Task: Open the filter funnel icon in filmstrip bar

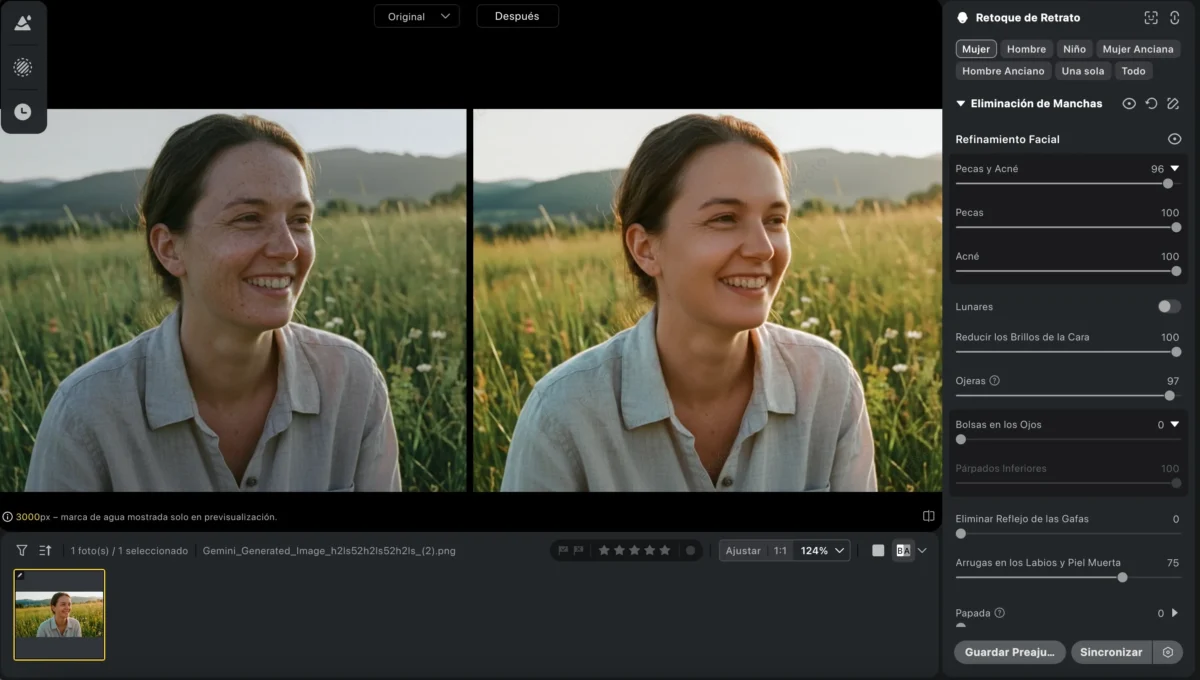Action: tap(22, 550)
